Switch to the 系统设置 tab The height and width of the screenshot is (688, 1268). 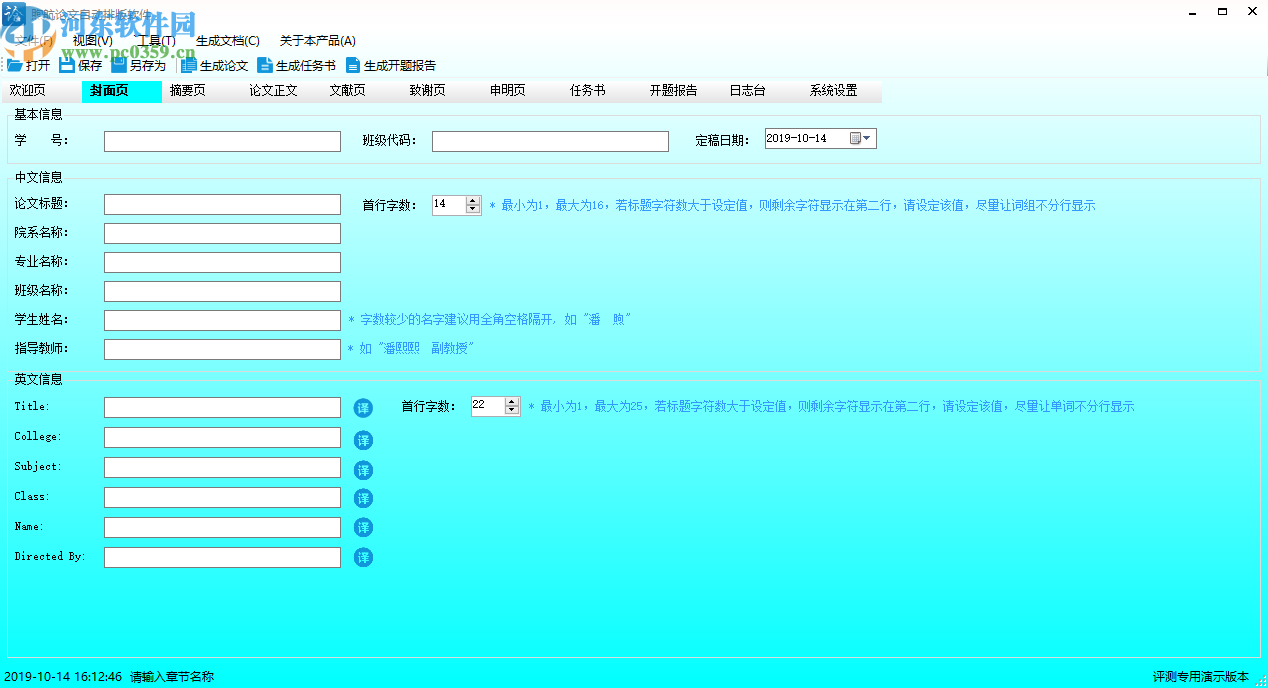(x=841, y=91)
